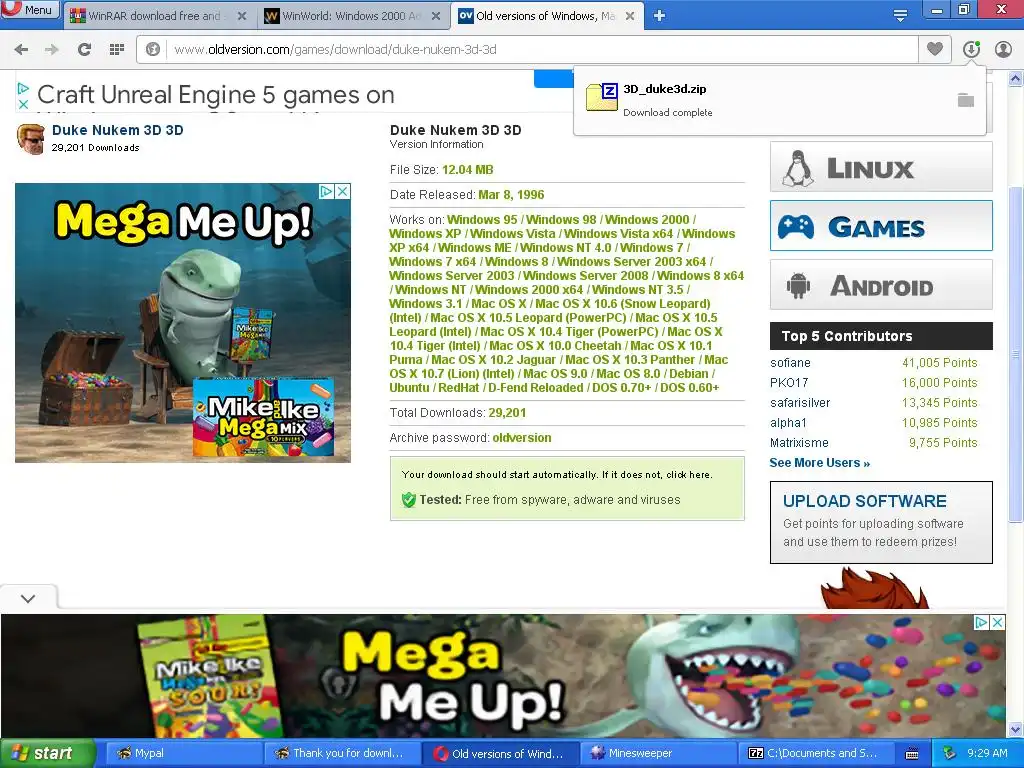The width and height of the screenshot is (1024, 768).
Task: Open the bottom Mega Me Up banner ad
Action: [x=503, y=676]
